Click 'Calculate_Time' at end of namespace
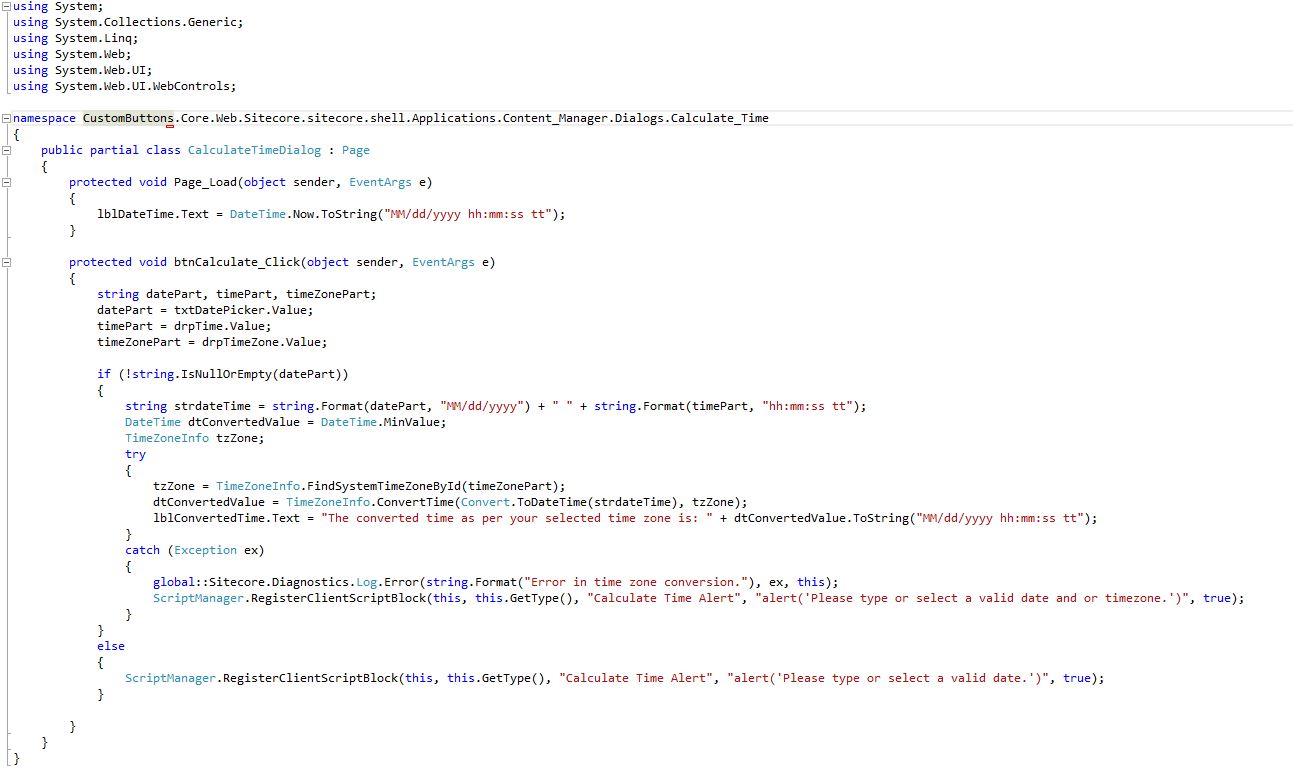The width and height of the screenshot is (1293, 779). [720, 118]
